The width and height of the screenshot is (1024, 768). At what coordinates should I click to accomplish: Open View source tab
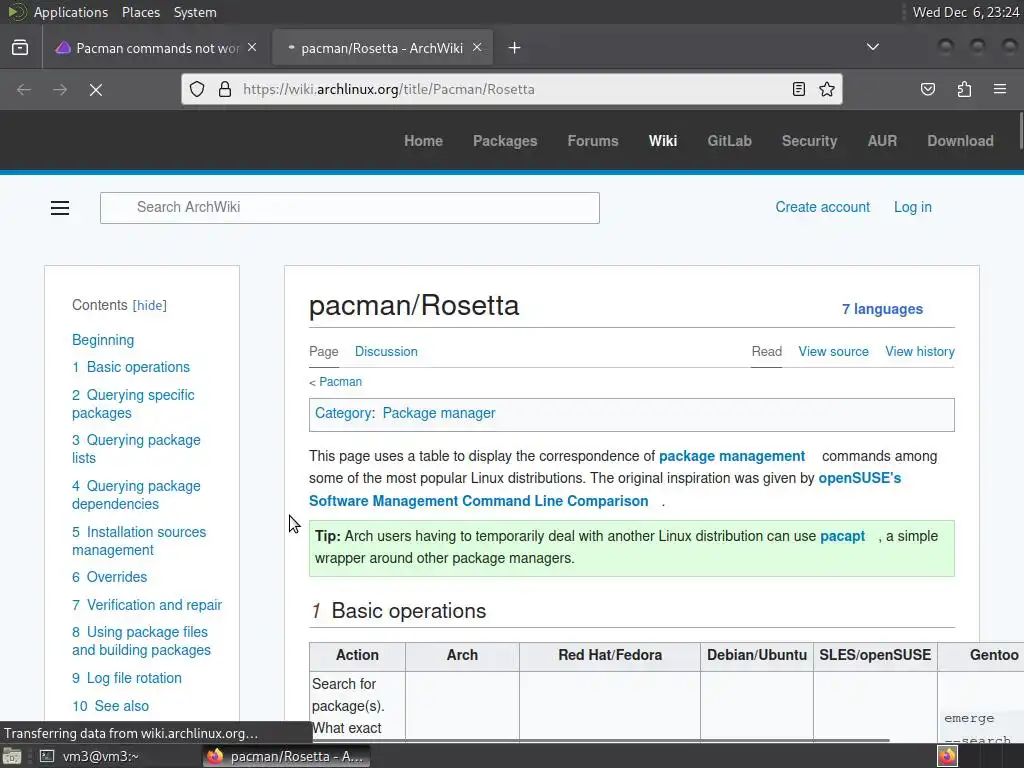833,351
